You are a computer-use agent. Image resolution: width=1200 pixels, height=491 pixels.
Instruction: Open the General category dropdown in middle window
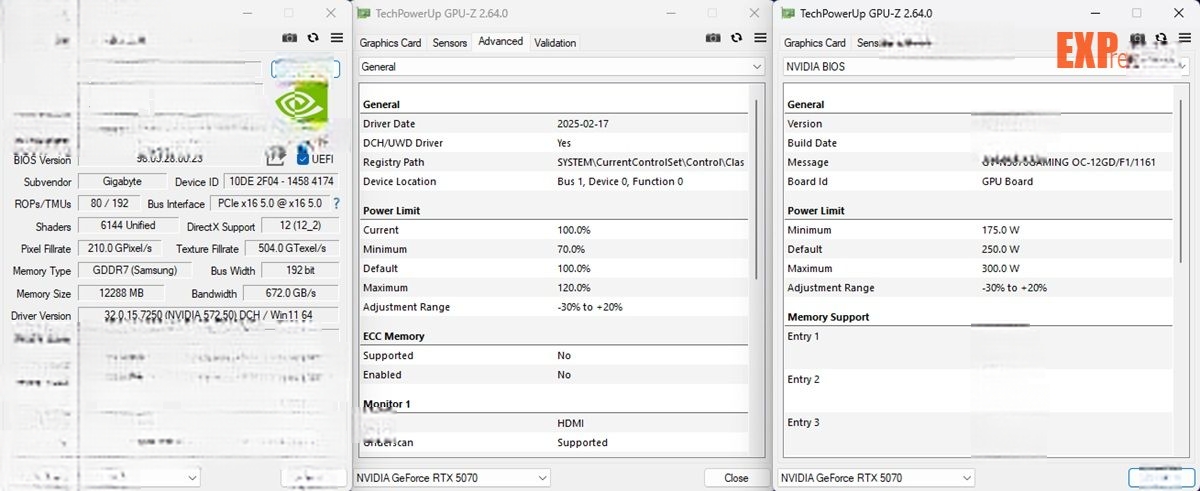(x=562, y=67)
